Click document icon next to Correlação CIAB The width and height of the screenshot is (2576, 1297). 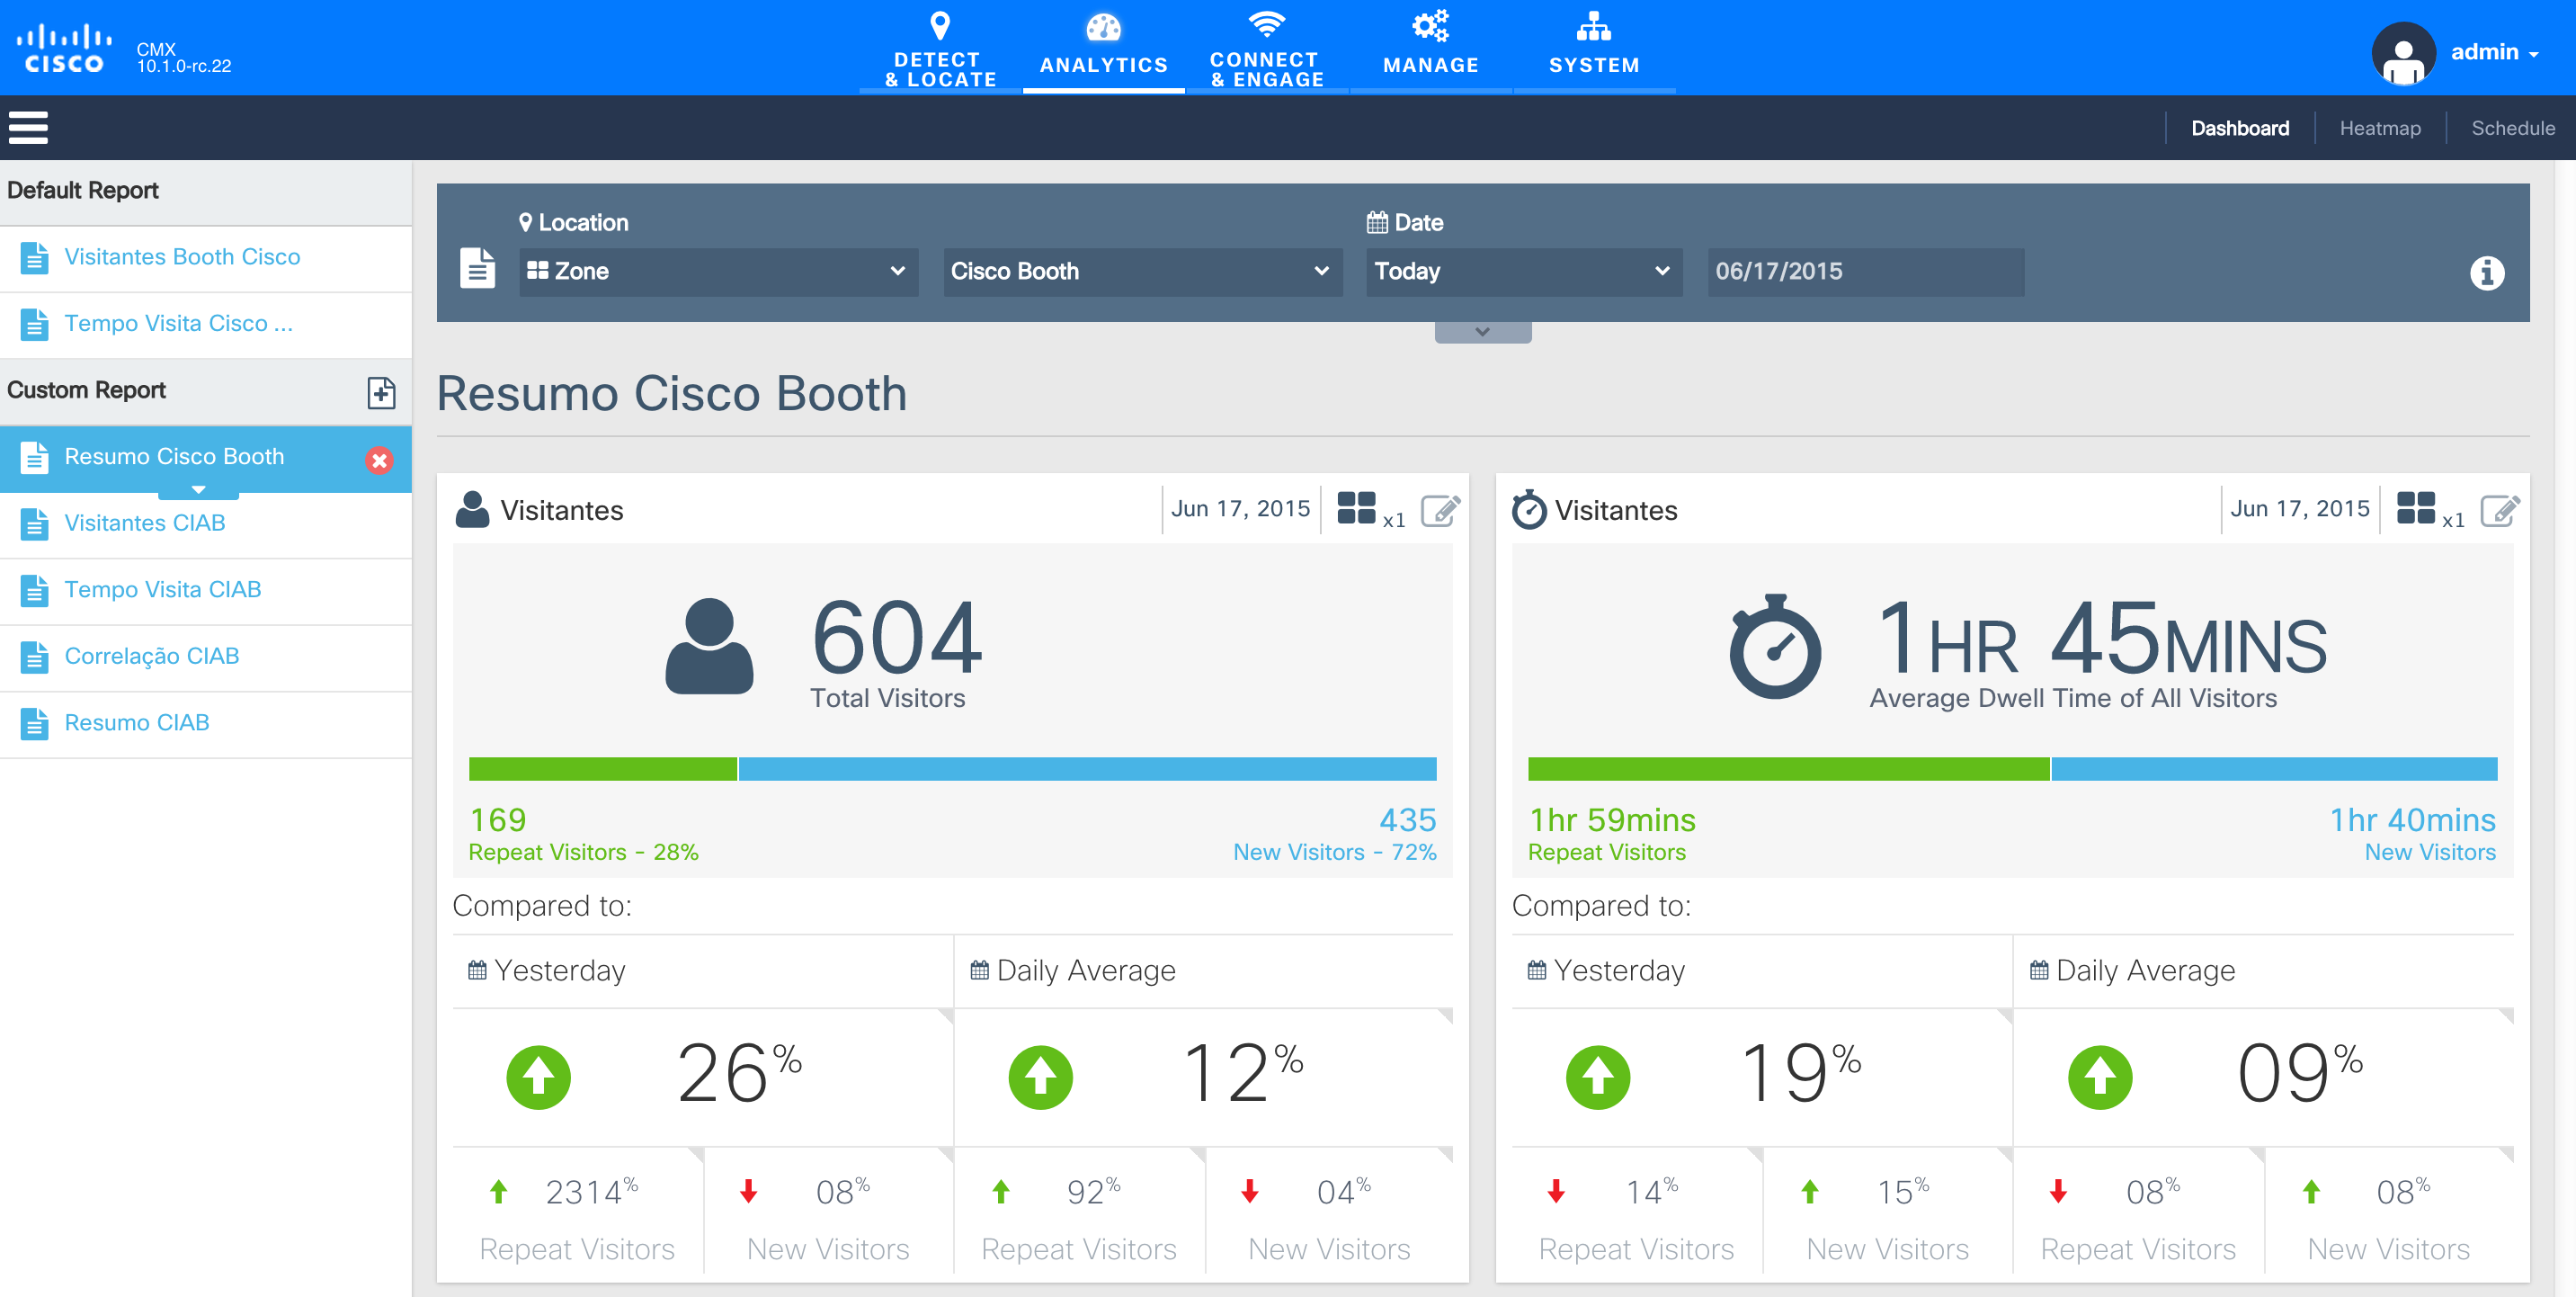click(x=34, y=657)
